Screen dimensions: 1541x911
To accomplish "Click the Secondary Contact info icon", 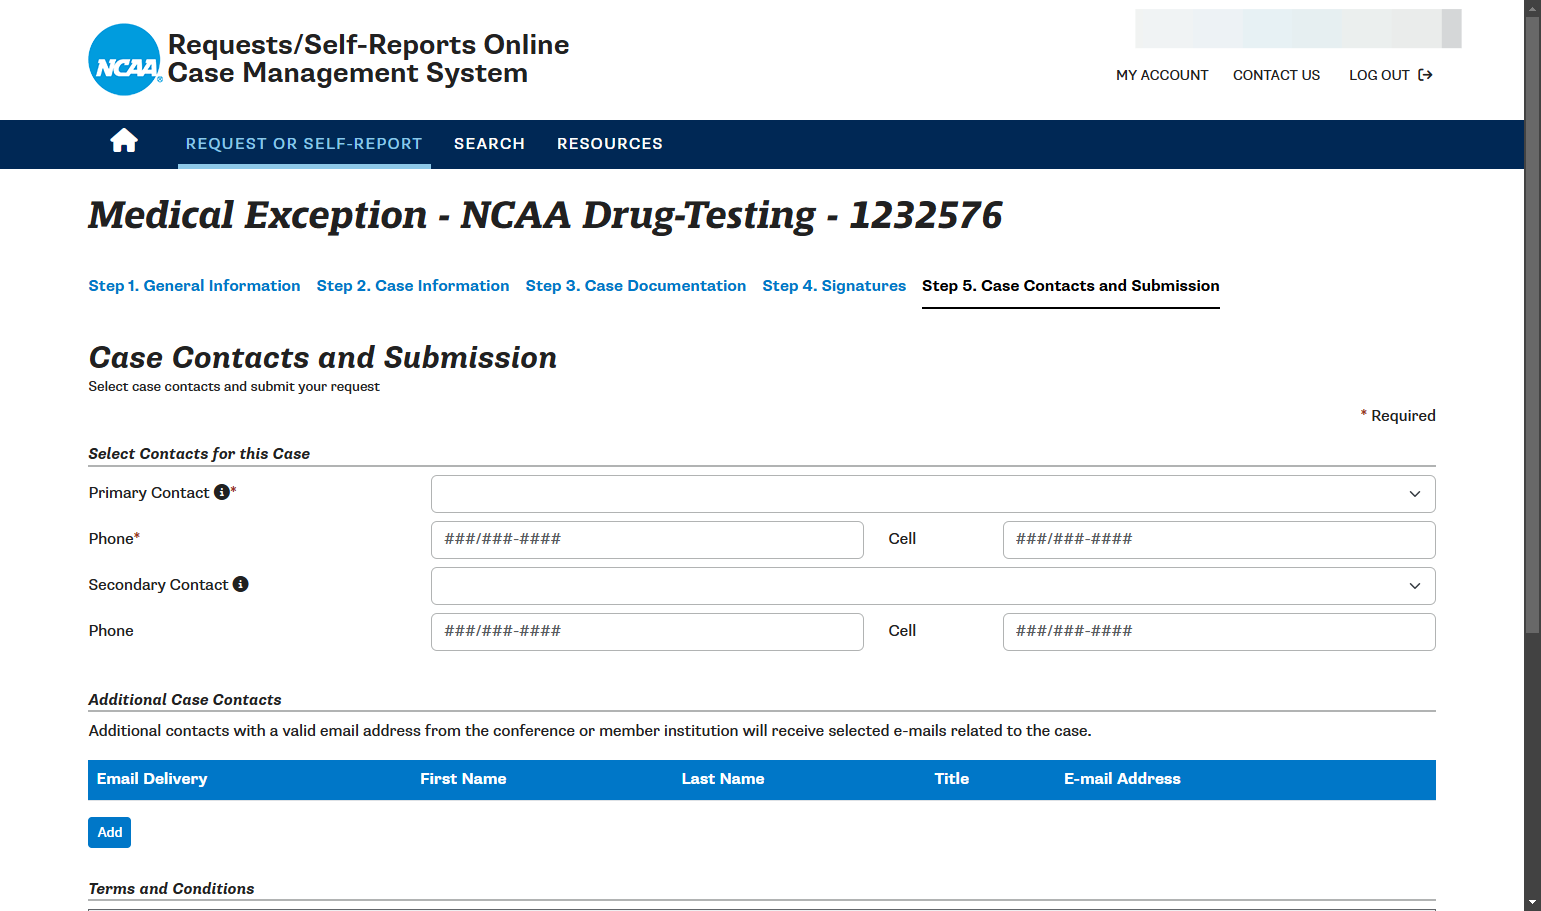I will click(x=241, y=584).
